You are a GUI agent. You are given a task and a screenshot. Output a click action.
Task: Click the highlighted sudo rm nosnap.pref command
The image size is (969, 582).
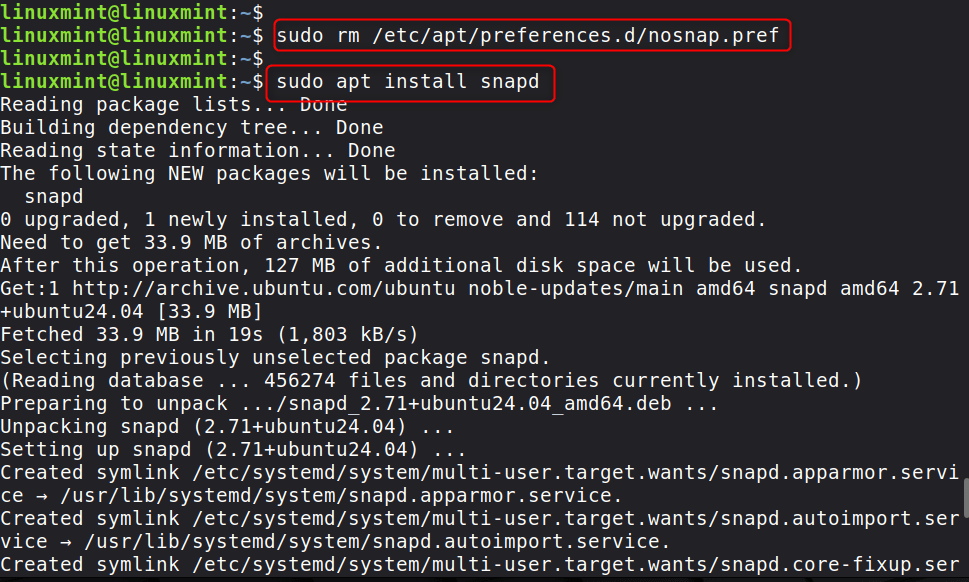click(x=529, y=36)
